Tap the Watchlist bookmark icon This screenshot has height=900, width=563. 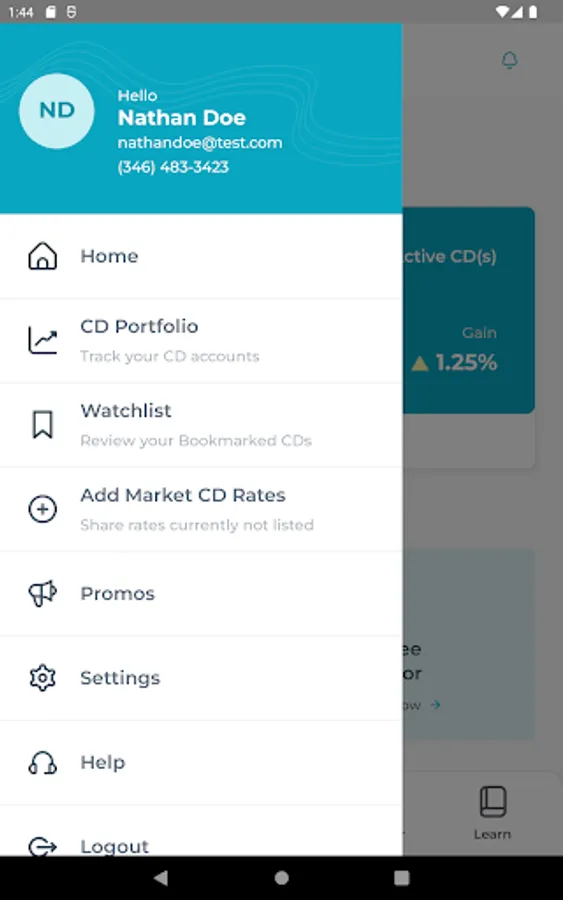42,425
